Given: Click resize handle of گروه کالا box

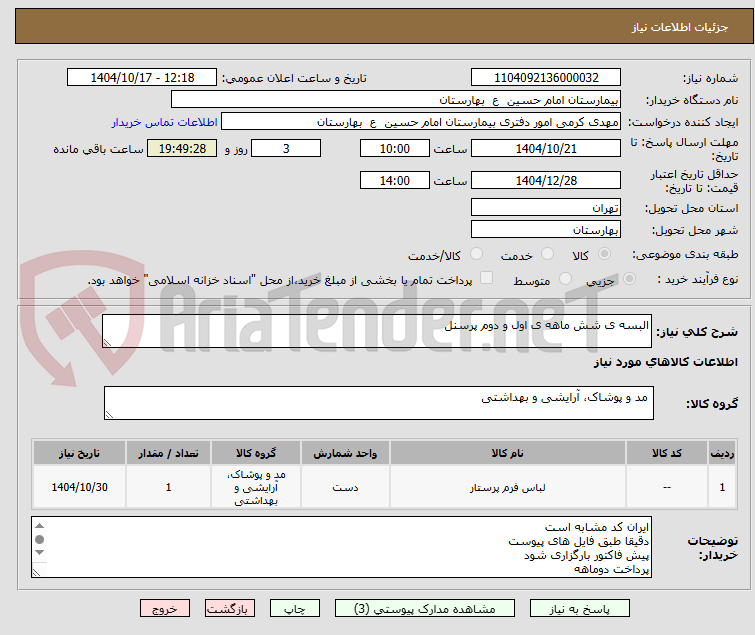Looking at the screenshot, I should pyautogui.click(x=109, y=415).
